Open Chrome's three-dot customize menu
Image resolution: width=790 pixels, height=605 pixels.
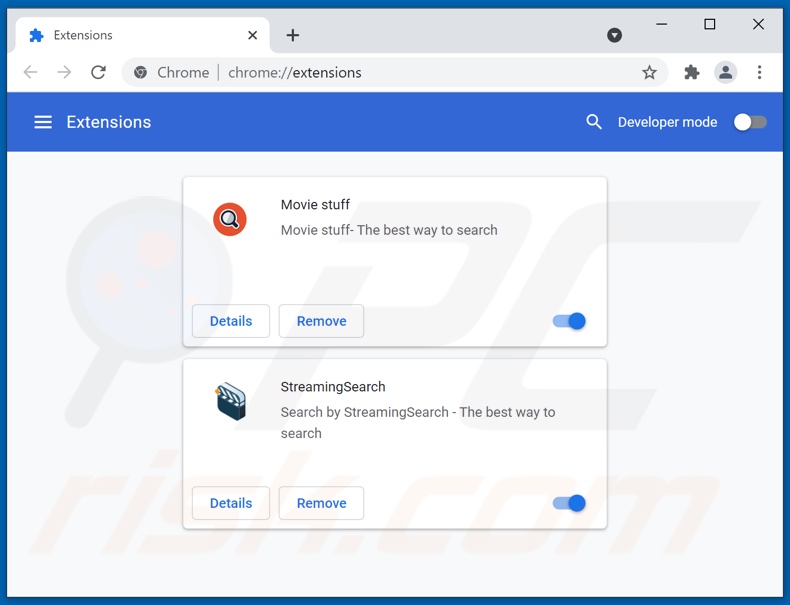[x=759, y=72]
